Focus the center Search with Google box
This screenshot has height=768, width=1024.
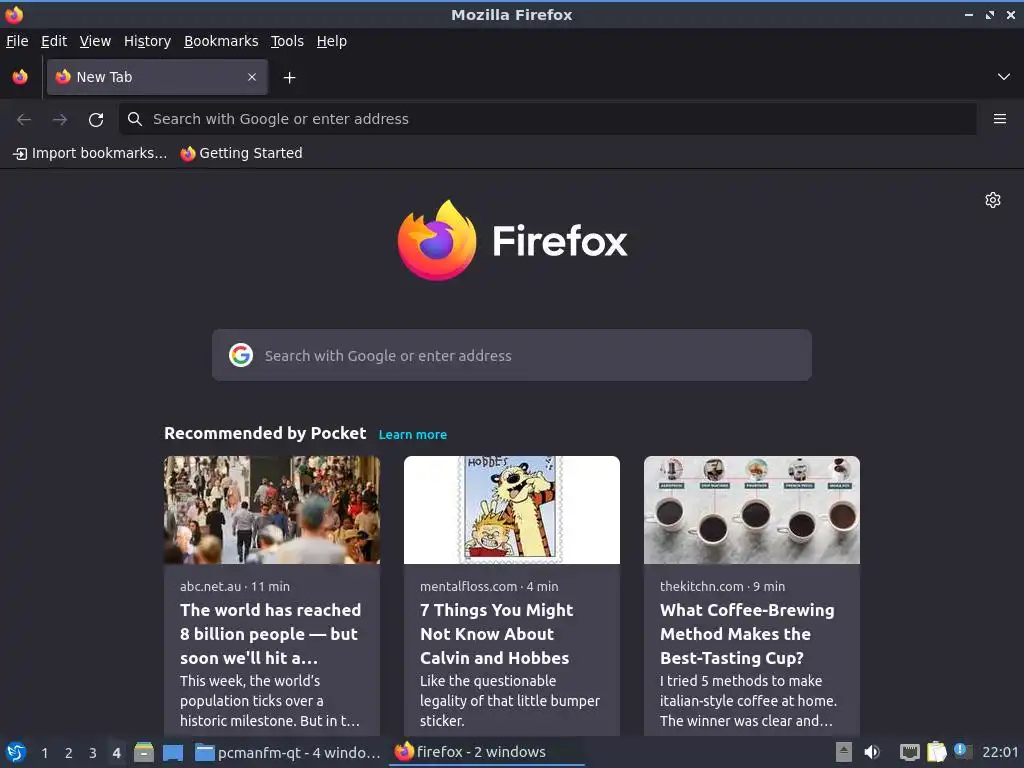(x=512, y=355)
